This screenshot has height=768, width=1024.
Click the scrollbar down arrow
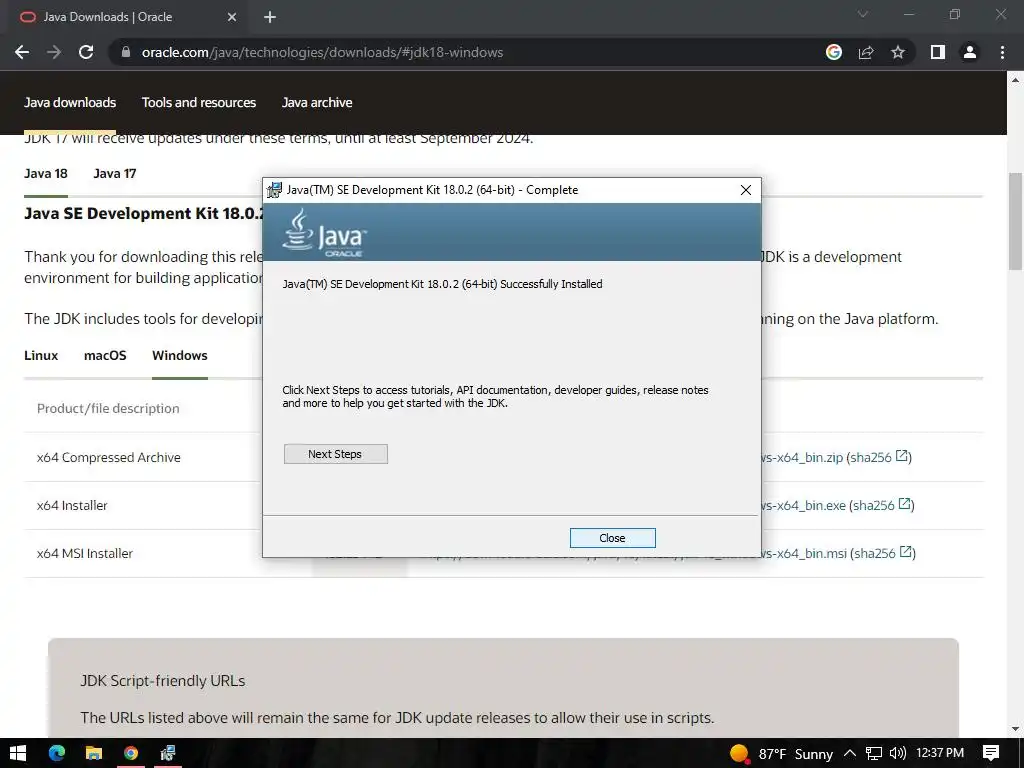coord(1015,729)
